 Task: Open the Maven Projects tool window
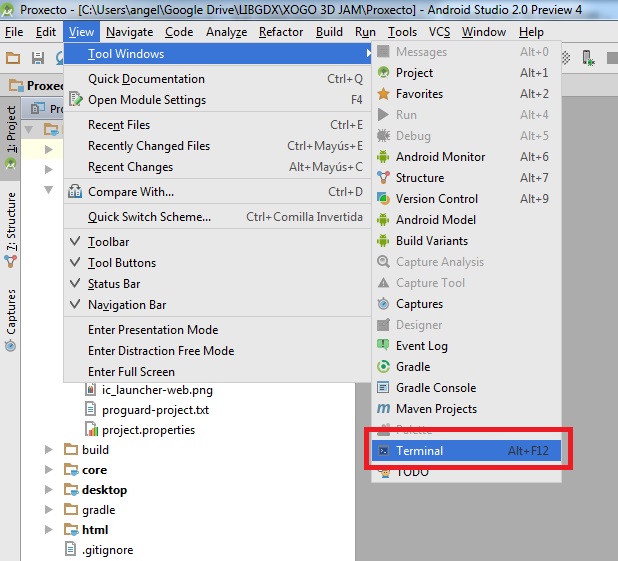tap(466, 409)
